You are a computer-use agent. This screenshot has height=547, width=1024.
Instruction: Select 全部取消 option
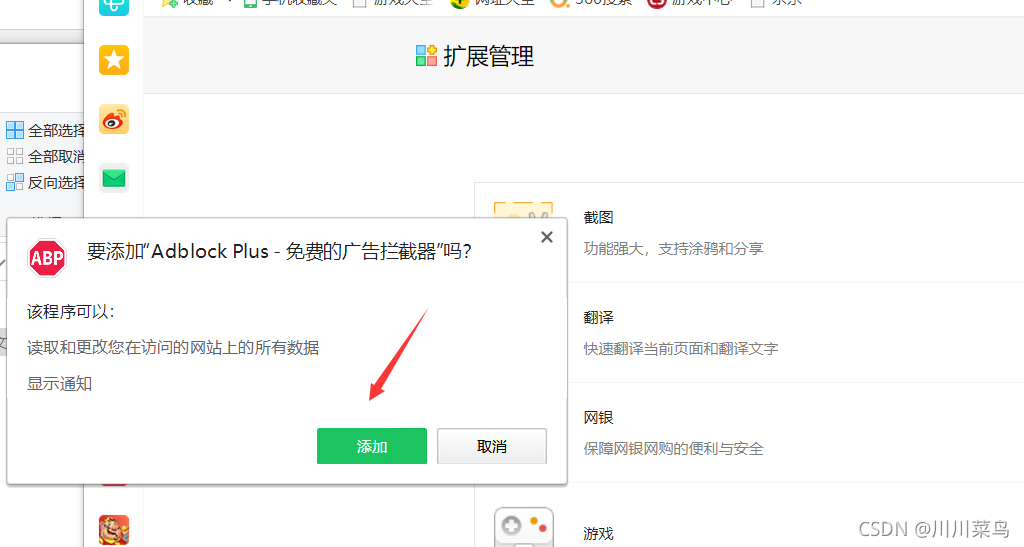(x=45, y=156)
